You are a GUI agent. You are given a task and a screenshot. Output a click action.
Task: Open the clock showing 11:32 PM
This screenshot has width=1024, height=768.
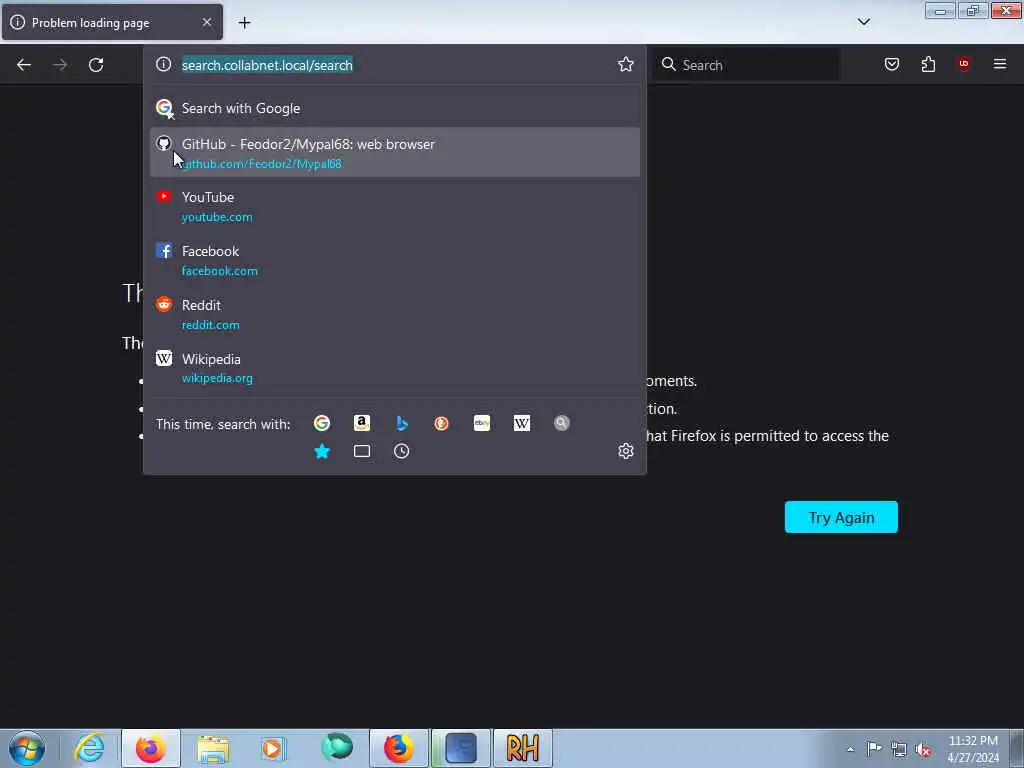(x=973, y=749)
